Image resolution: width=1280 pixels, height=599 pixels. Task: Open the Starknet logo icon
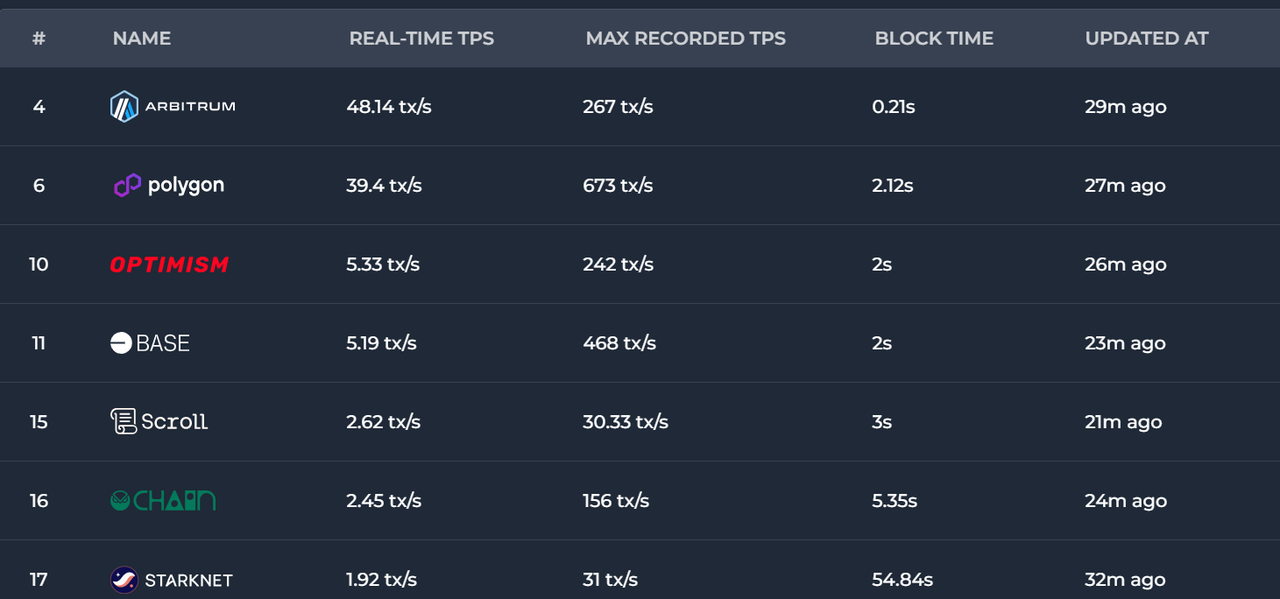tap(124, 580)
